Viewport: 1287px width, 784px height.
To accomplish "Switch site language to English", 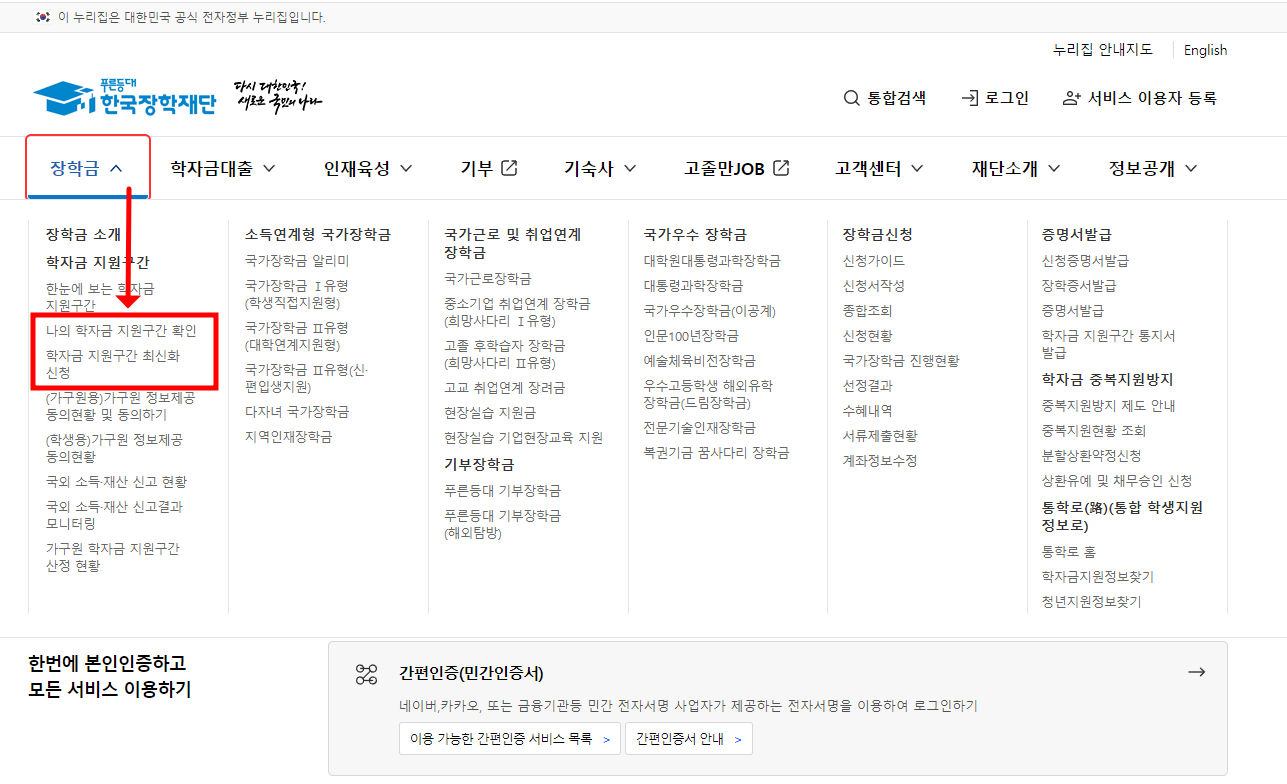I will [1205, 50].
